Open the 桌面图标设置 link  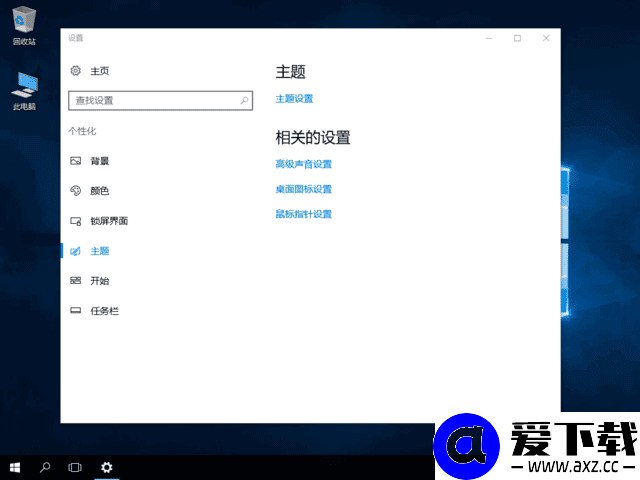[x=304, y=189]
